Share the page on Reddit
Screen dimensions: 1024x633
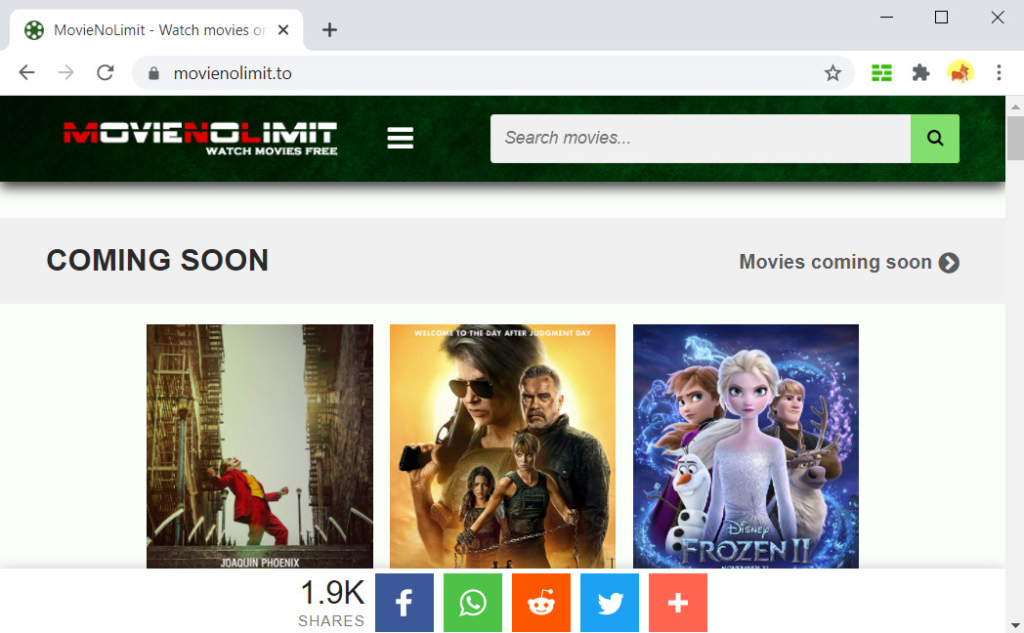click(x=541, y=602)
